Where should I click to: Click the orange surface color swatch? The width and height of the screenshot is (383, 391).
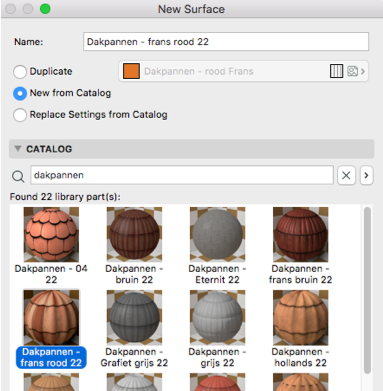tap(131, 71)
